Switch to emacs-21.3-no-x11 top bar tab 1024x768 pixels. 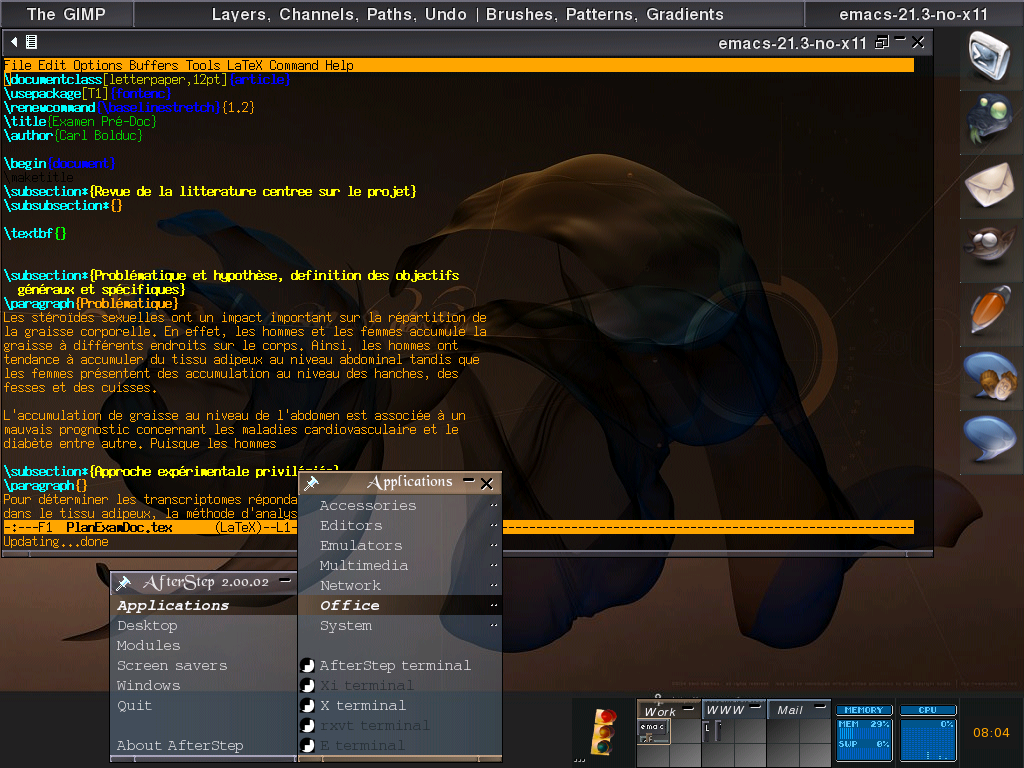point(914,14)
